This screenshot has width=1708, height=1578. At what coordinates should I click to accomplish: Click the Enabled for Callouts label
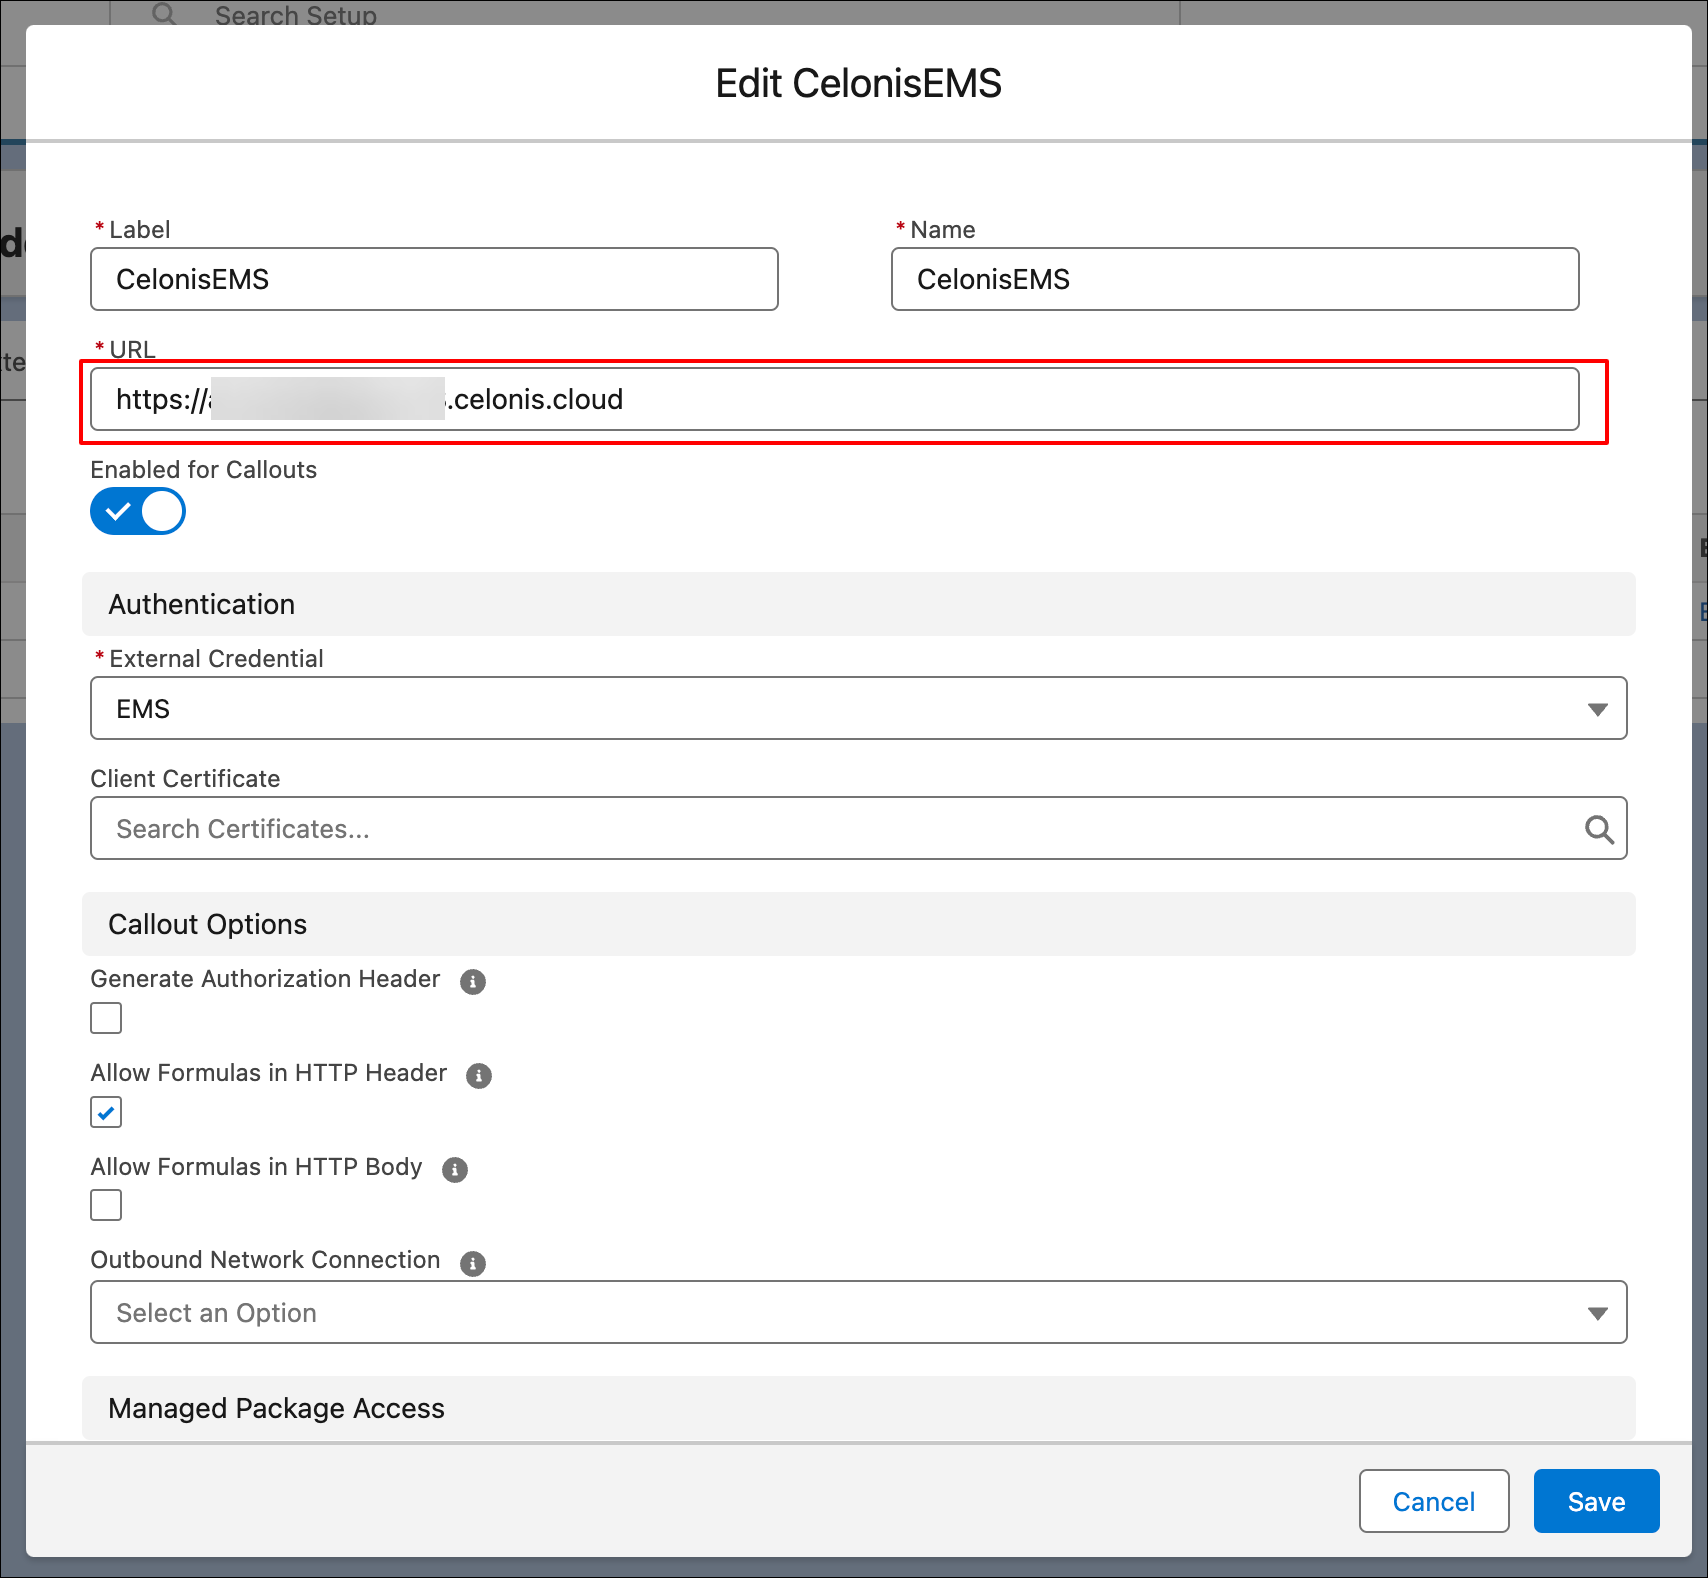coord(204,470)
